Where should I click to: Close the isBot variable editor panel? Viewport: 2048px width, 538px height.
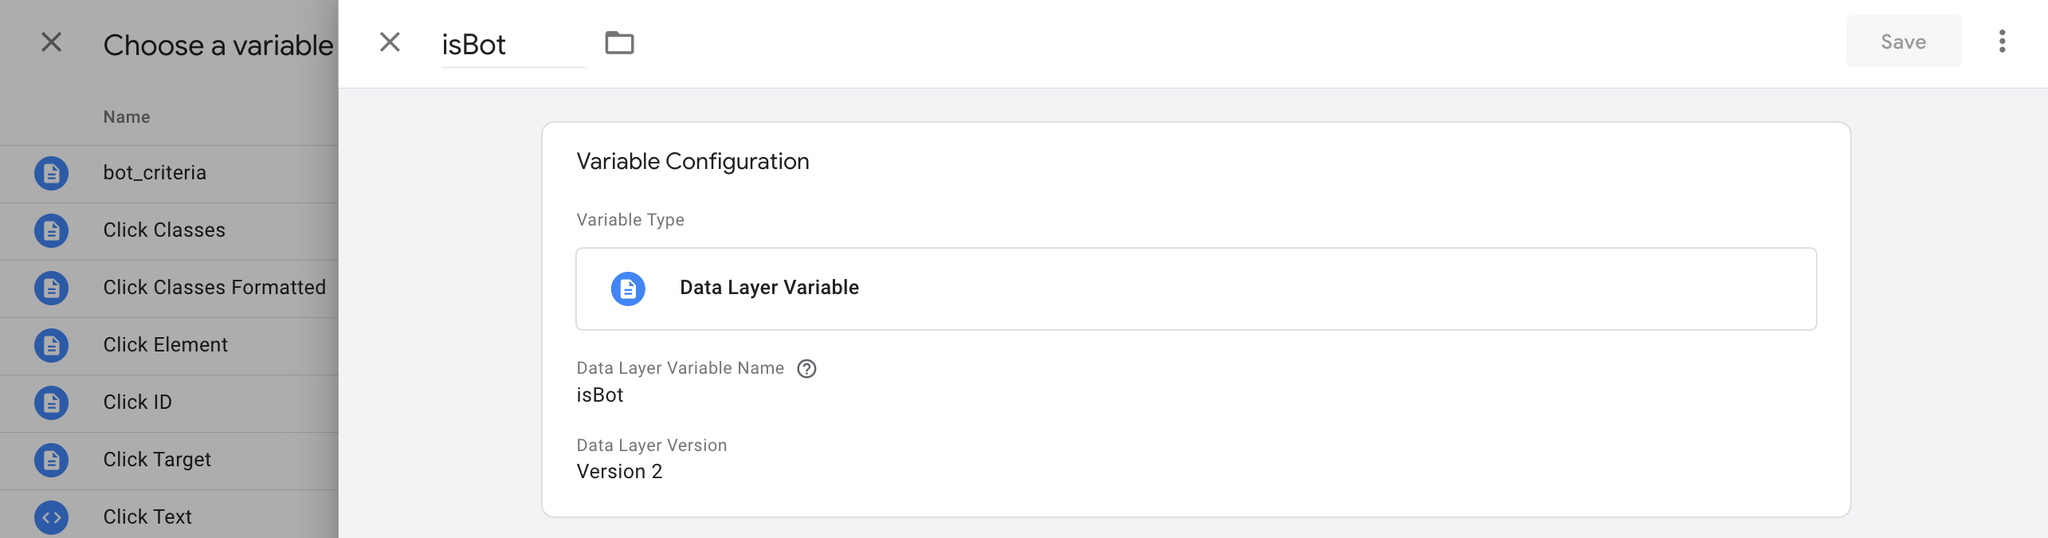(390, 42)
